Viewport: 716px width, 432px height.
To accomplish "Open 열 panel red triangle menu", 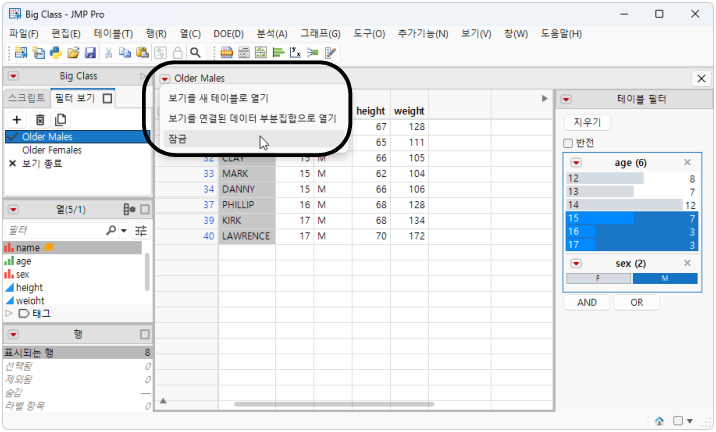I will click(x=13, y=210).
